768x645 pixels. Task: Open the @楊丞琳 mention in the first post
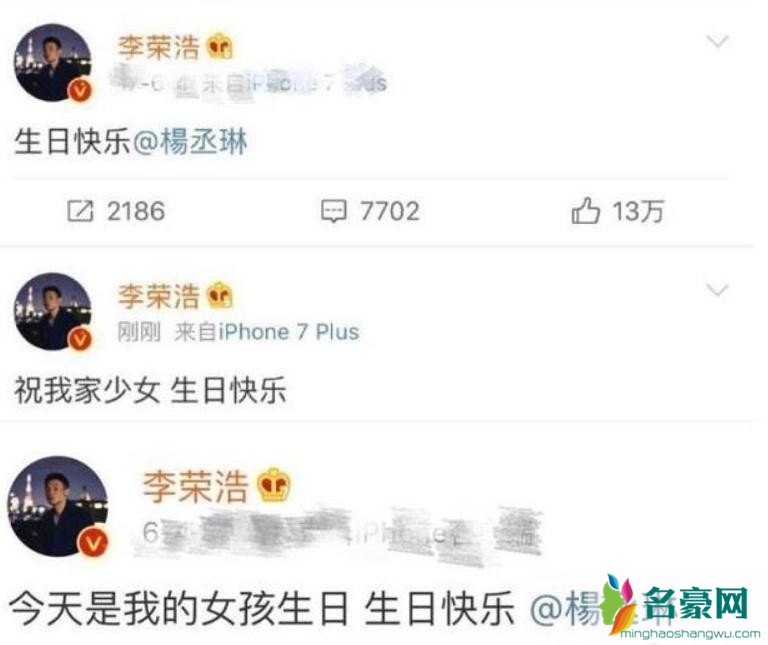[x=190, y=142]
